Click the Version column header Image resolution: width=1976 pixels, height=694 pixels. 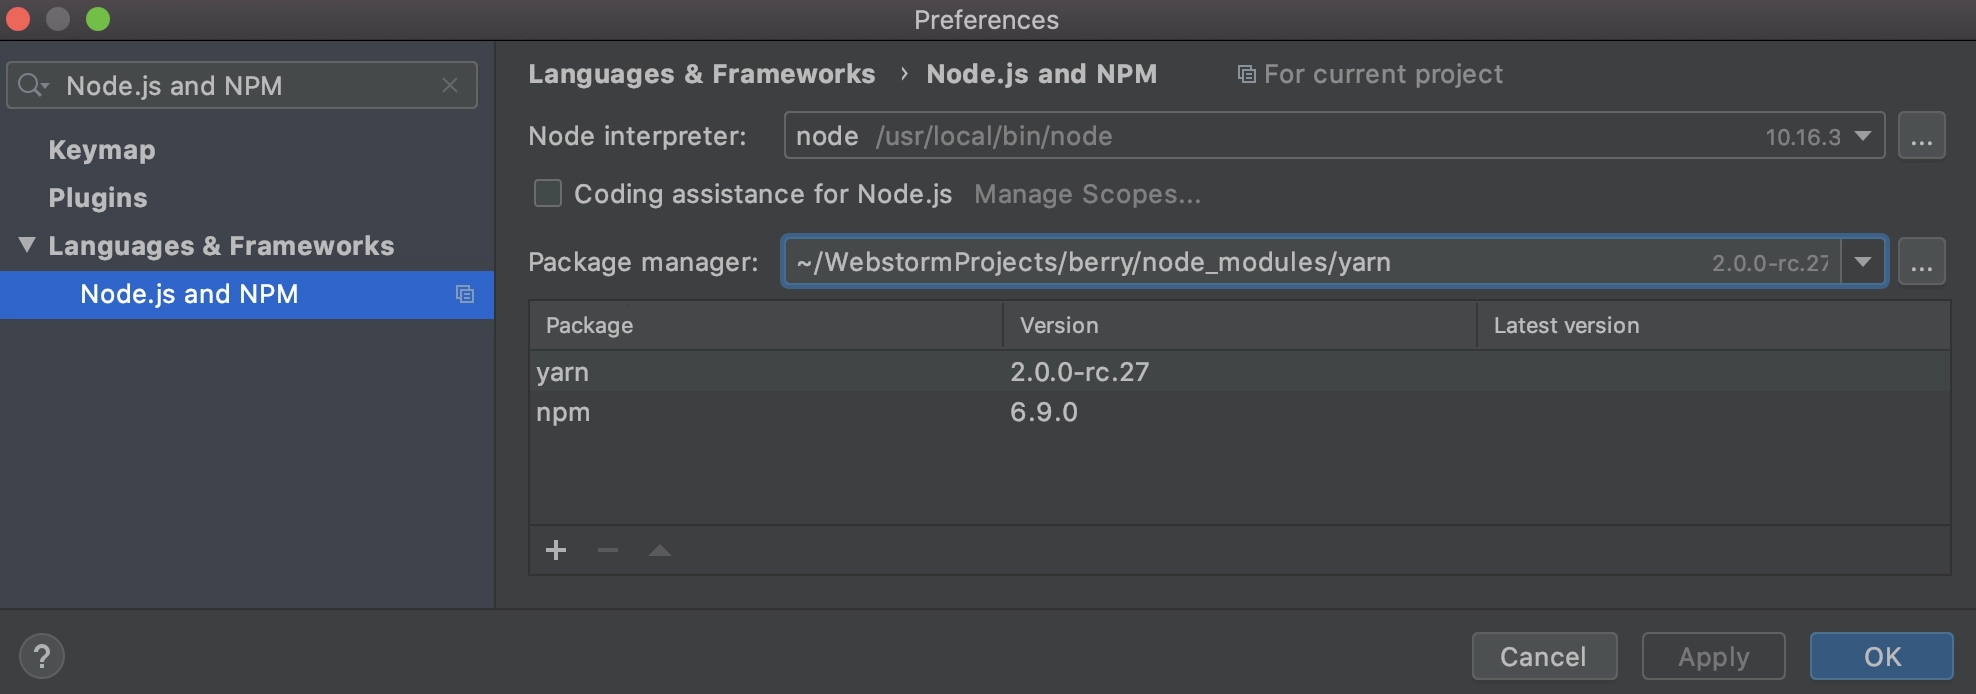coord(1240,326)
